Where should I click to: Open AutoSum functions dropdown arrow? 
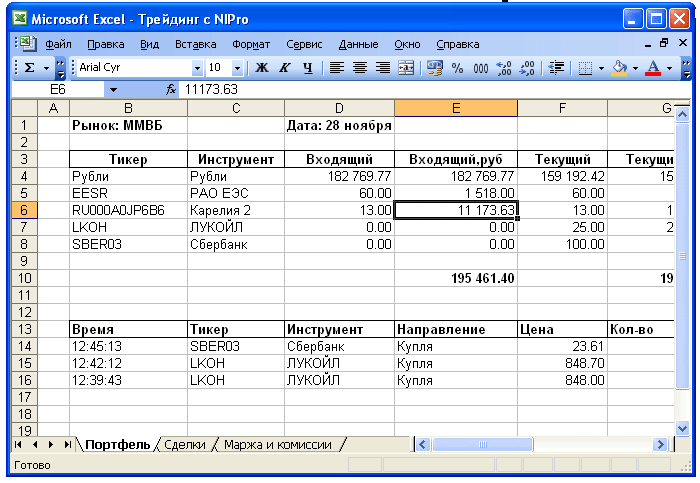[46, 68]
